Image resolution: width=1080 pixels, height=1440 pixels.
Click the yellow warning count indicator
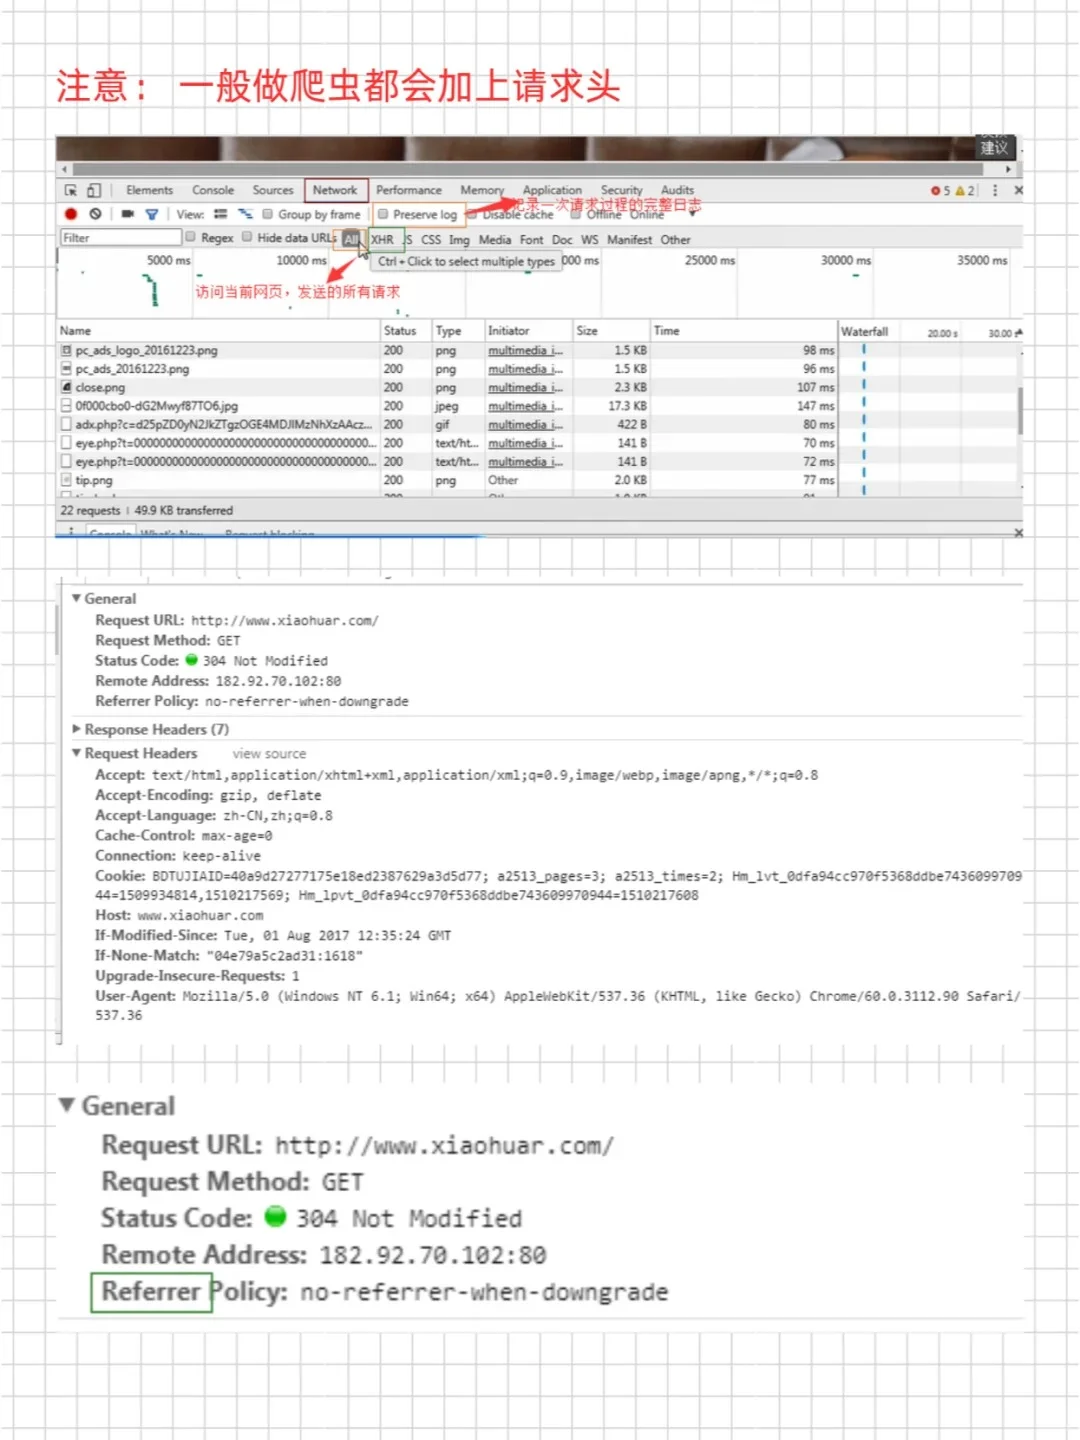(x=964, y=190)
